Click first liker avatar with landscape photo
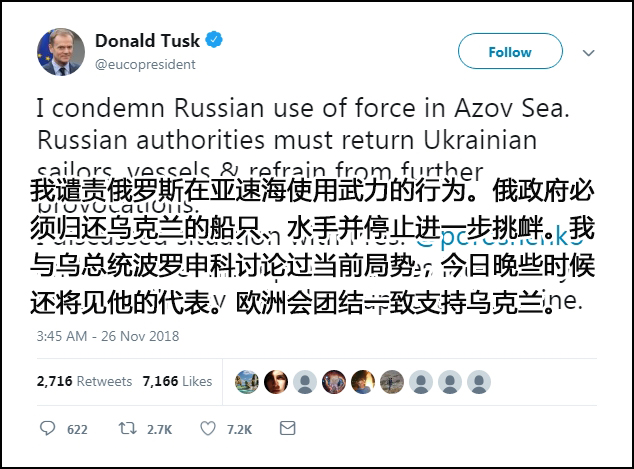Viewport: 634px width, 469px height. pyautogui.click(x=246, y=381)
